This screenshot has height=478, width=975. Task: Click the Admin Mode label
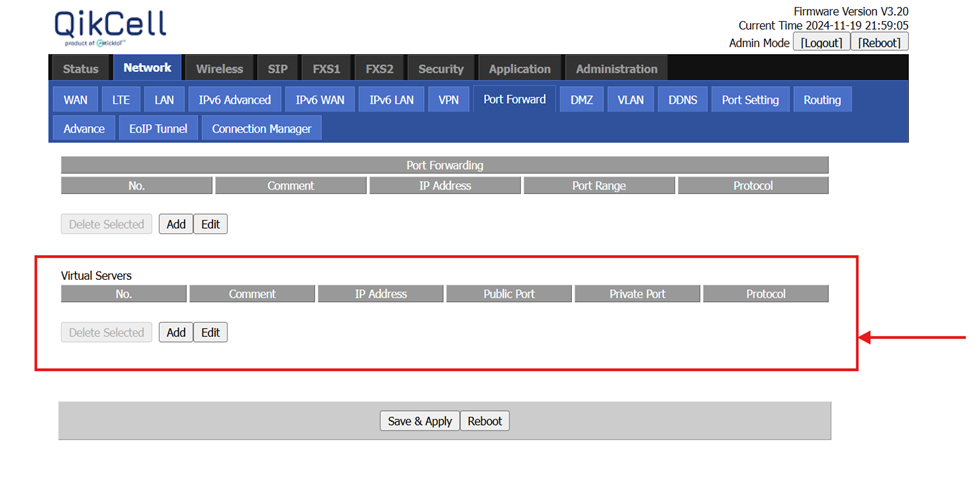(x=759, y=43)
